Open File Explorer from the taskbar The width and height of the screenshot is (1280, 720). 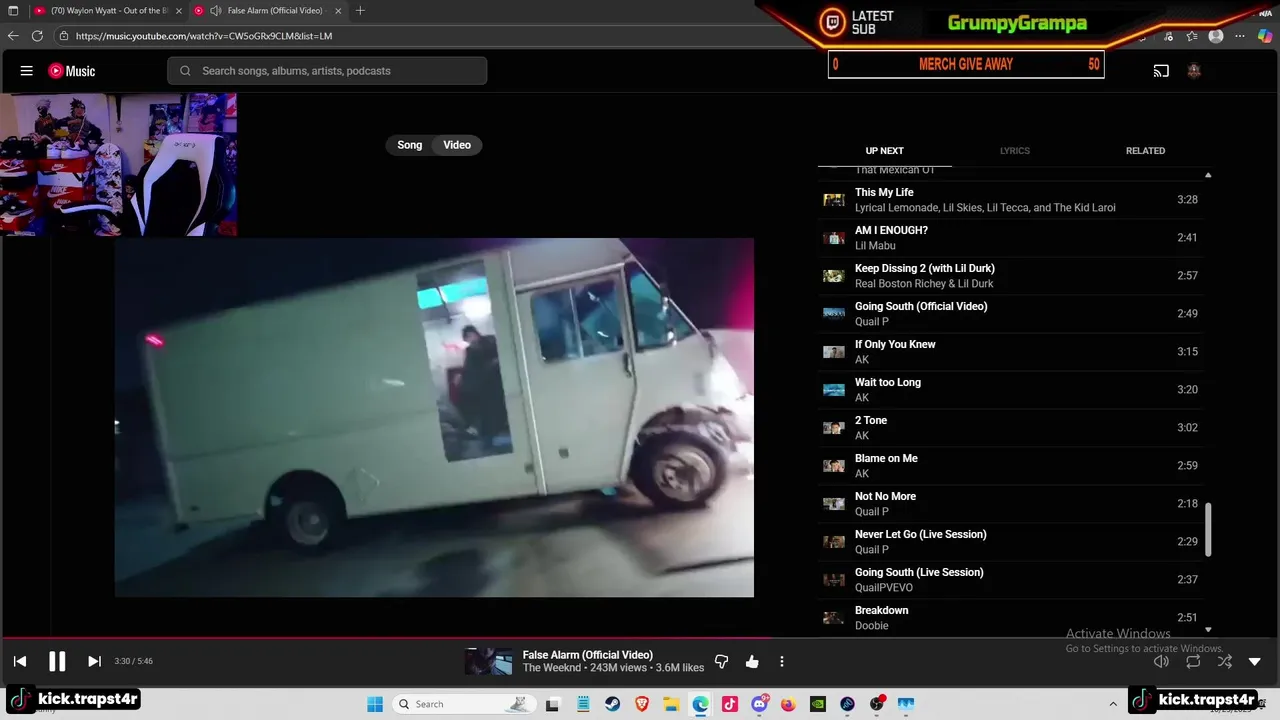point(670,704)
